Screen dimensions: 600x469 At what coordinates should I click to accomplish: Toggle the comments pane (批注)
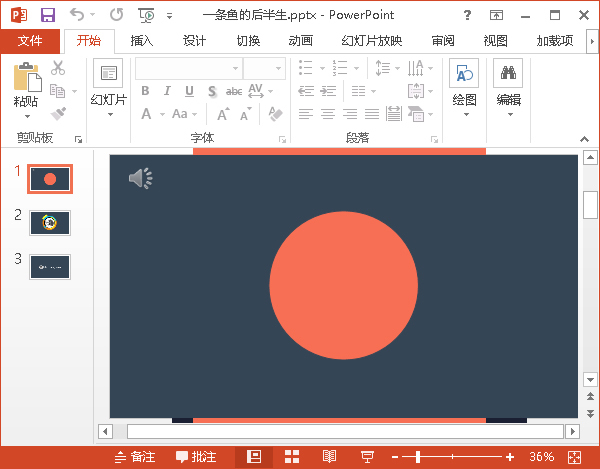[x=196, y=457]
